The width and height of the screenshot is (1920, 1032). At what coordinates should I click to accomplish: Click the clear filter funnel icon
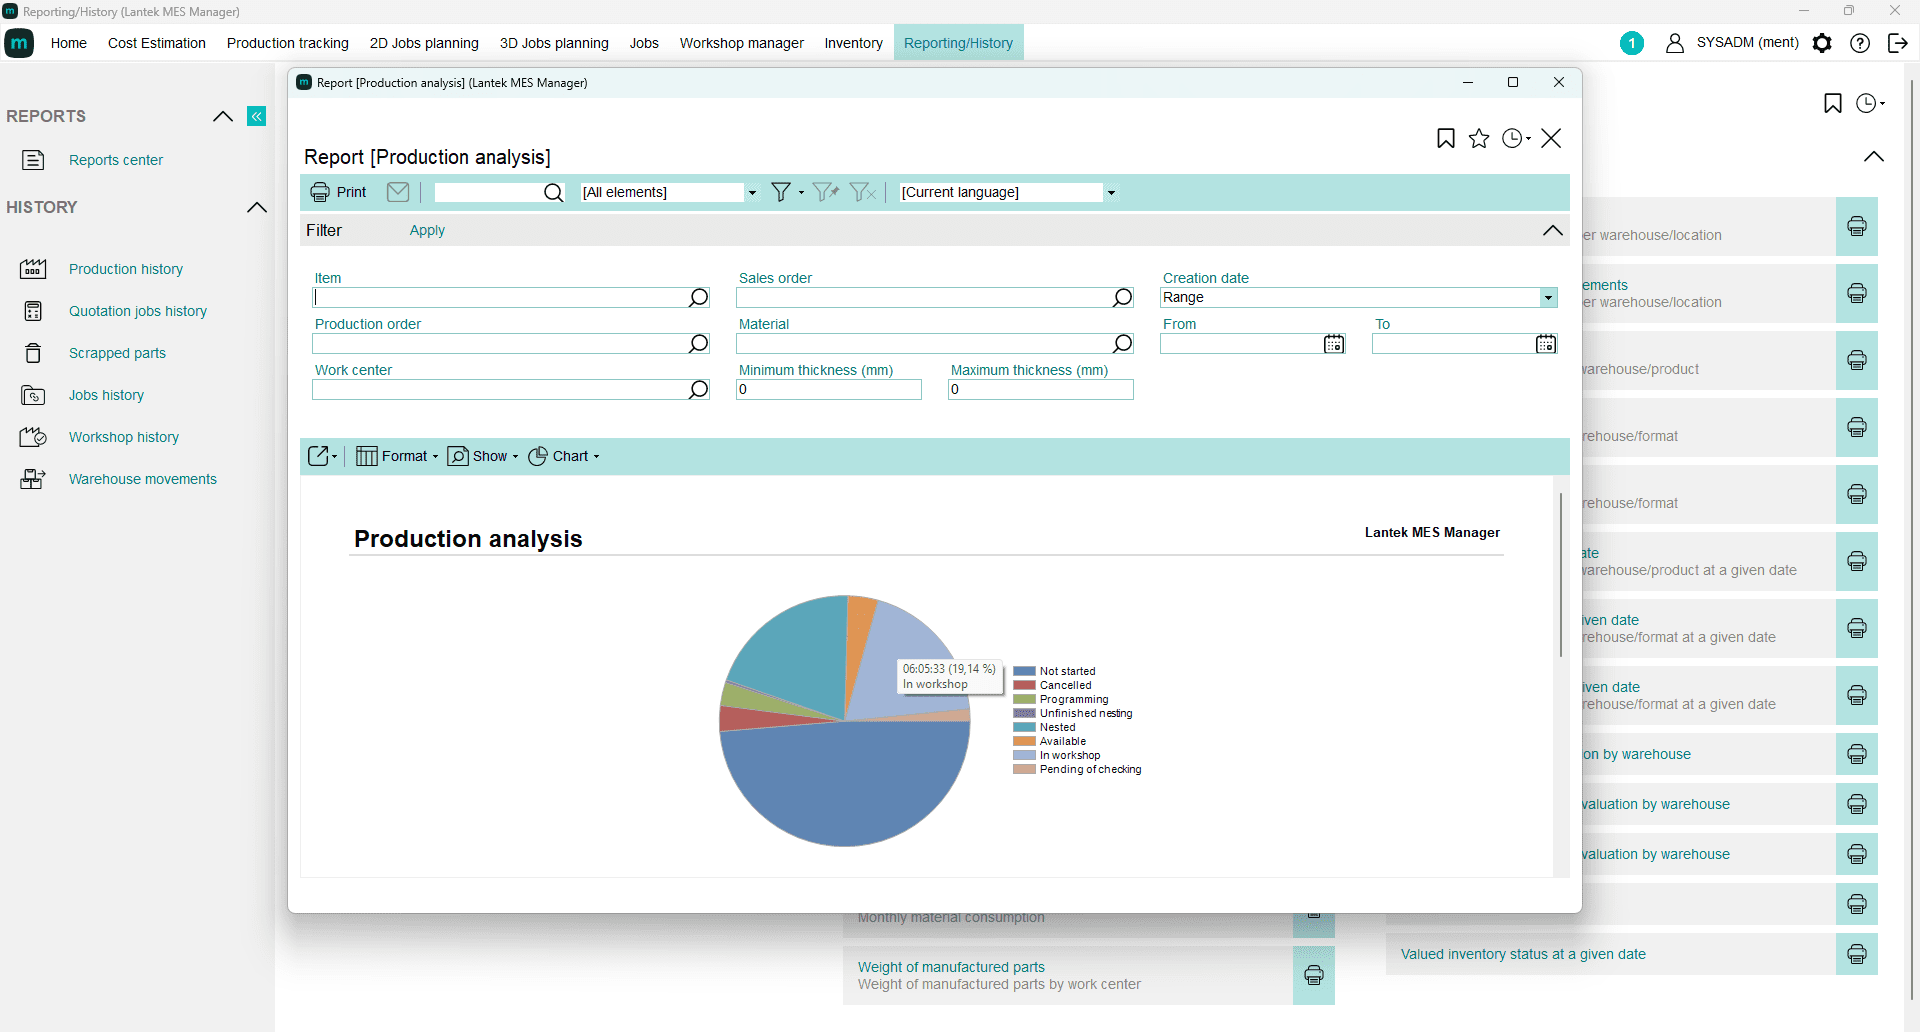tap(862, 192)
